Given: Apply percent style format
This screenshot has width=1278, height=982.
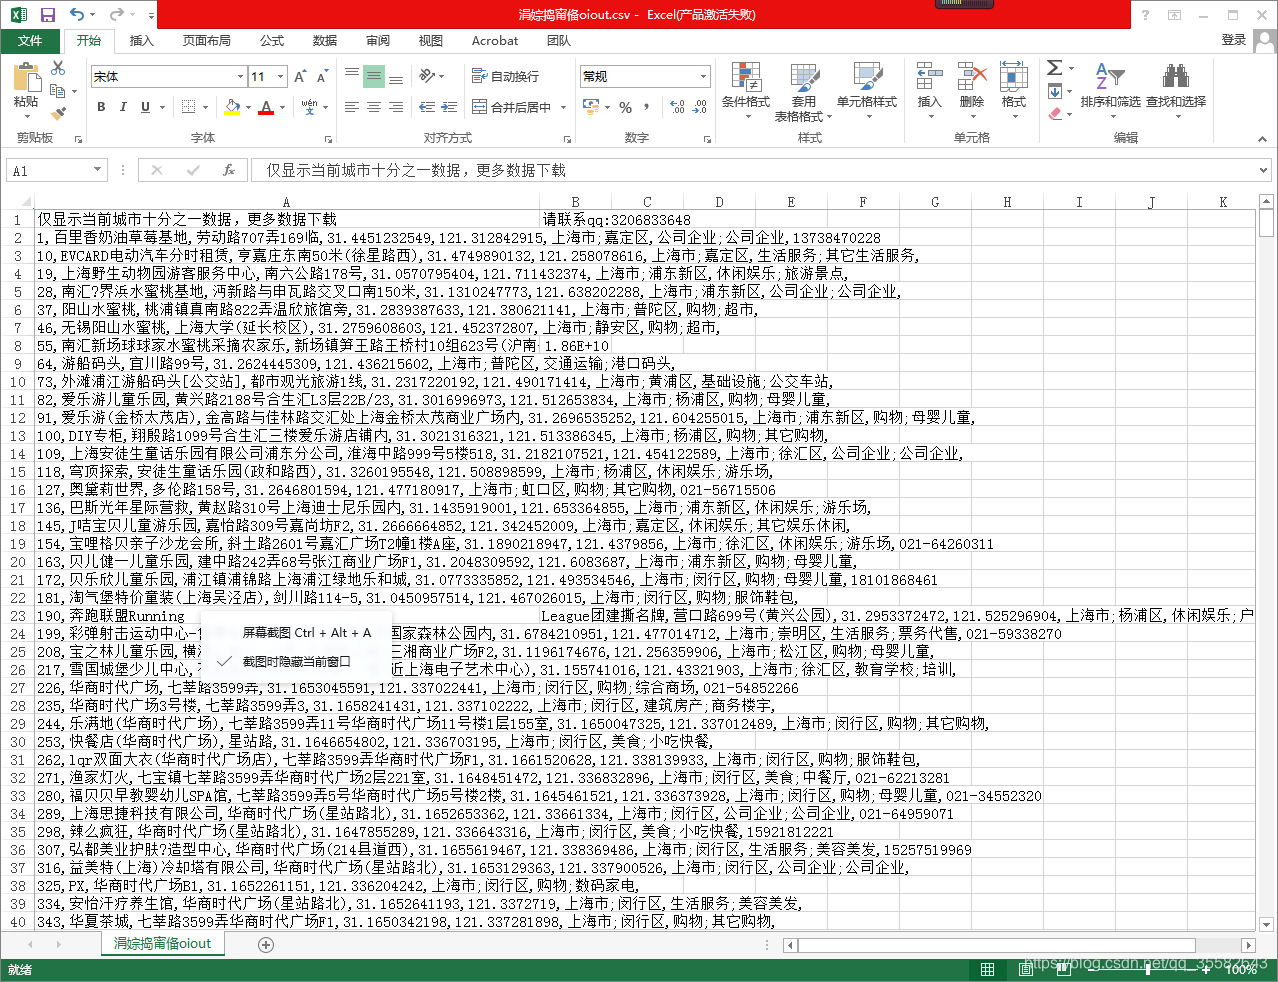Looking at the screenshot, I should pos(625,107).
